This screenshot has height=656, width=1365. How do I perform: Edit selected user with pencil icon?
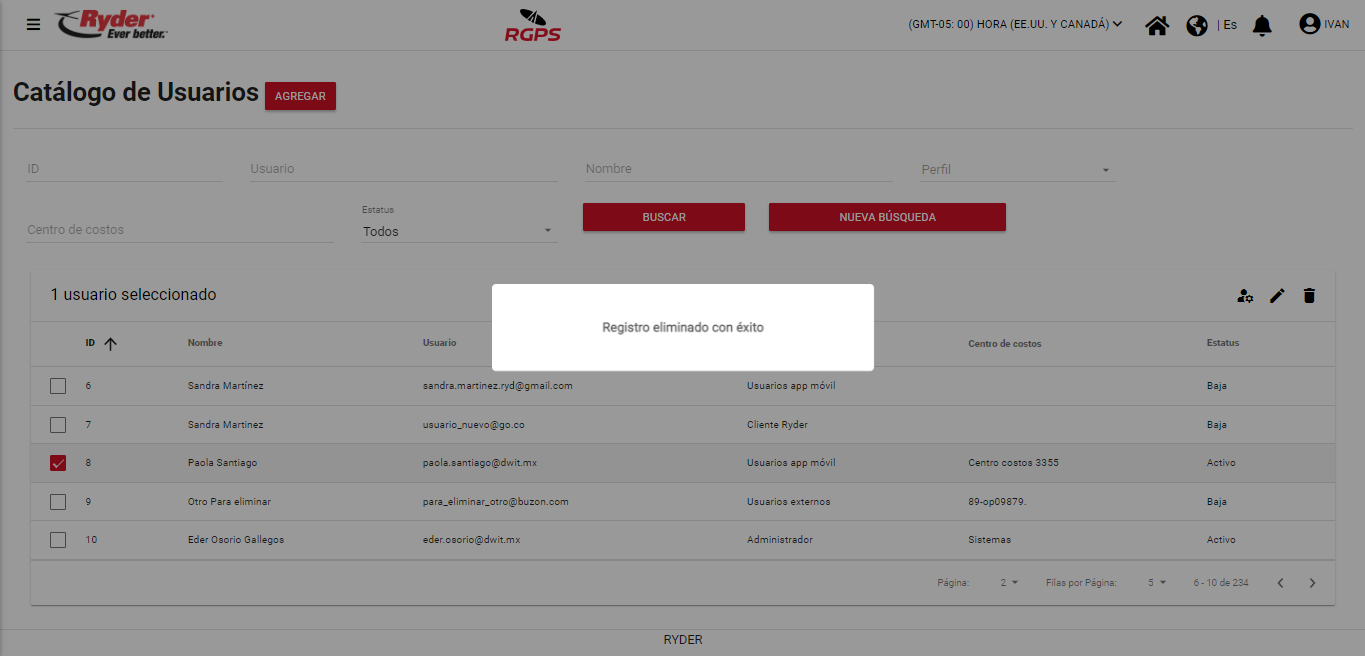pyautogui.click(x=1277, y=295)
